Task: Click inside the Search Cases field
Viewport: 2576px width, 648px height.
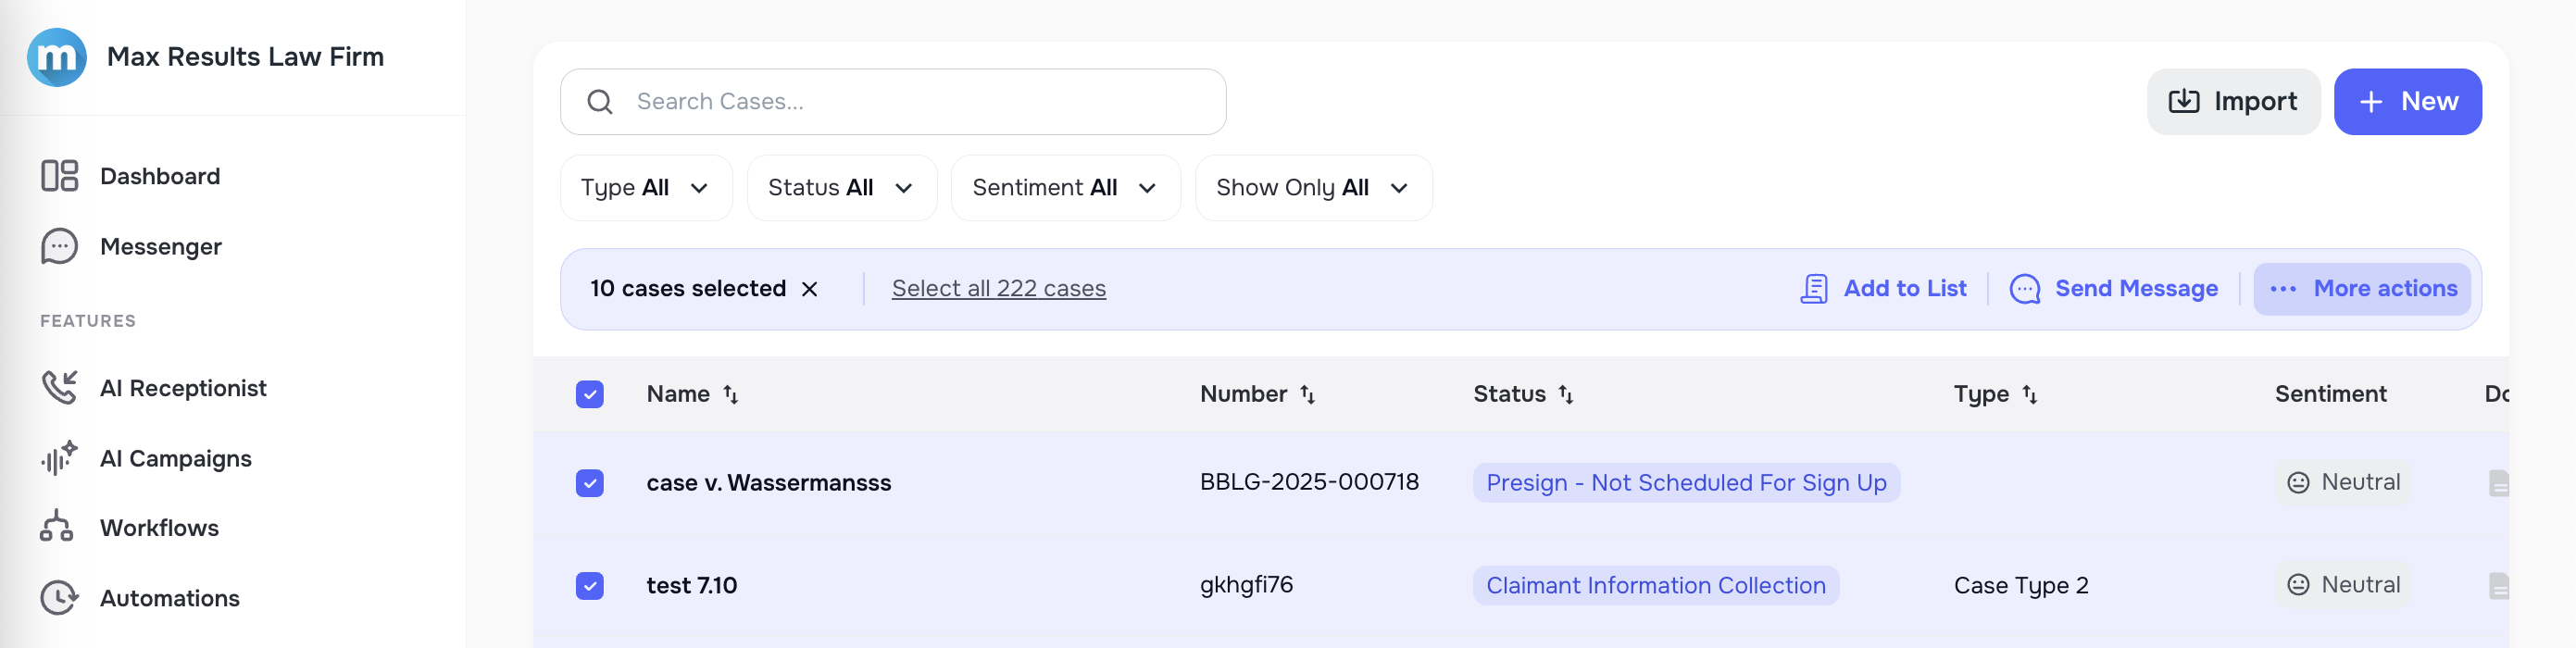Action: [x=893, y=101]
